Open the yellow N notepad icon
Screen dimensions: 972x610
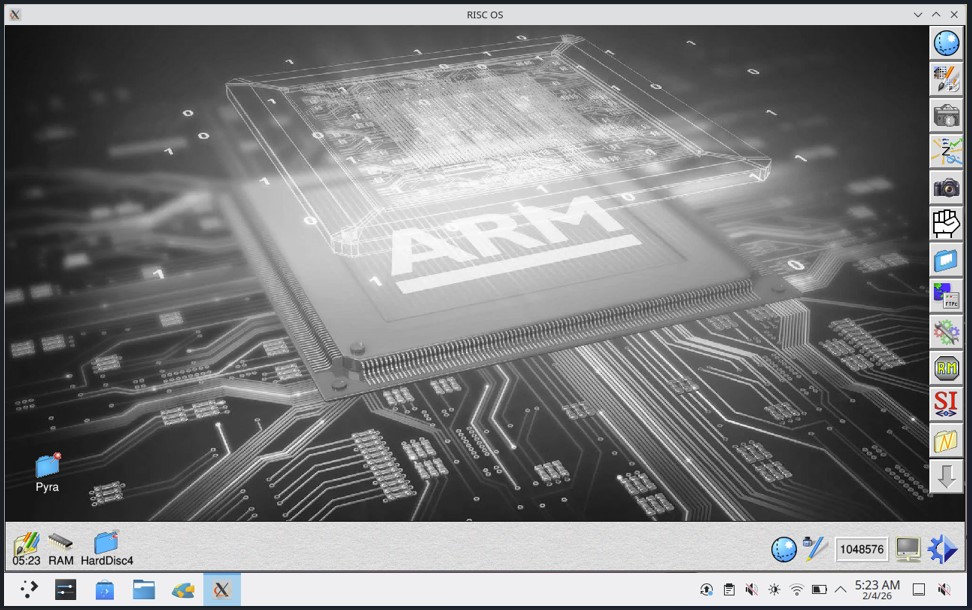[946, 439]
